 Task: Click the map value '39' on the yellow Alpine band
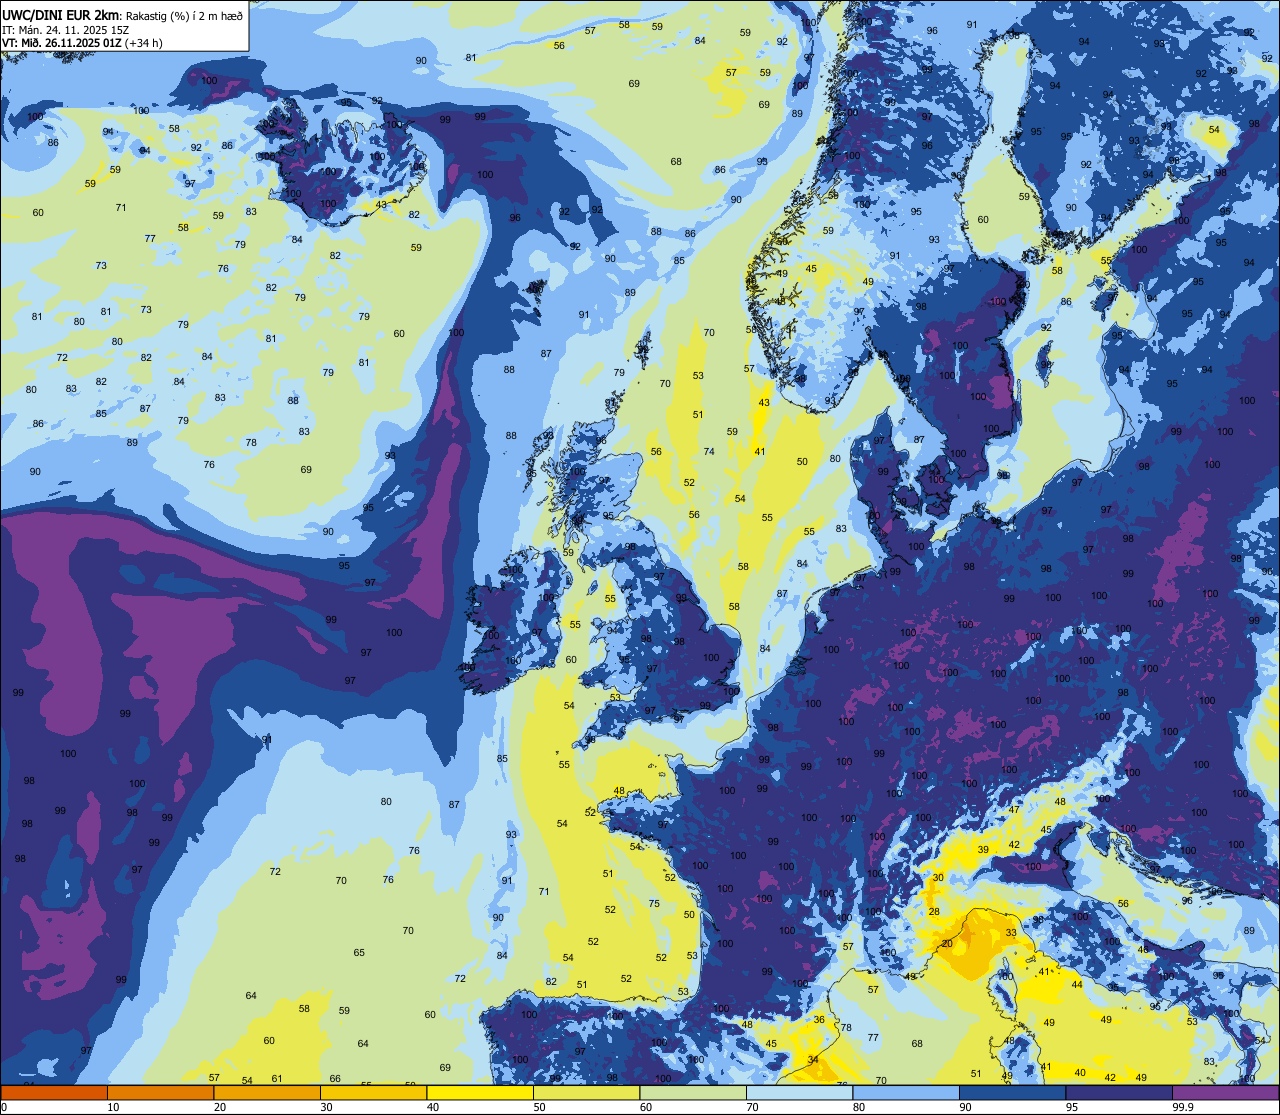tap(983, 850)
